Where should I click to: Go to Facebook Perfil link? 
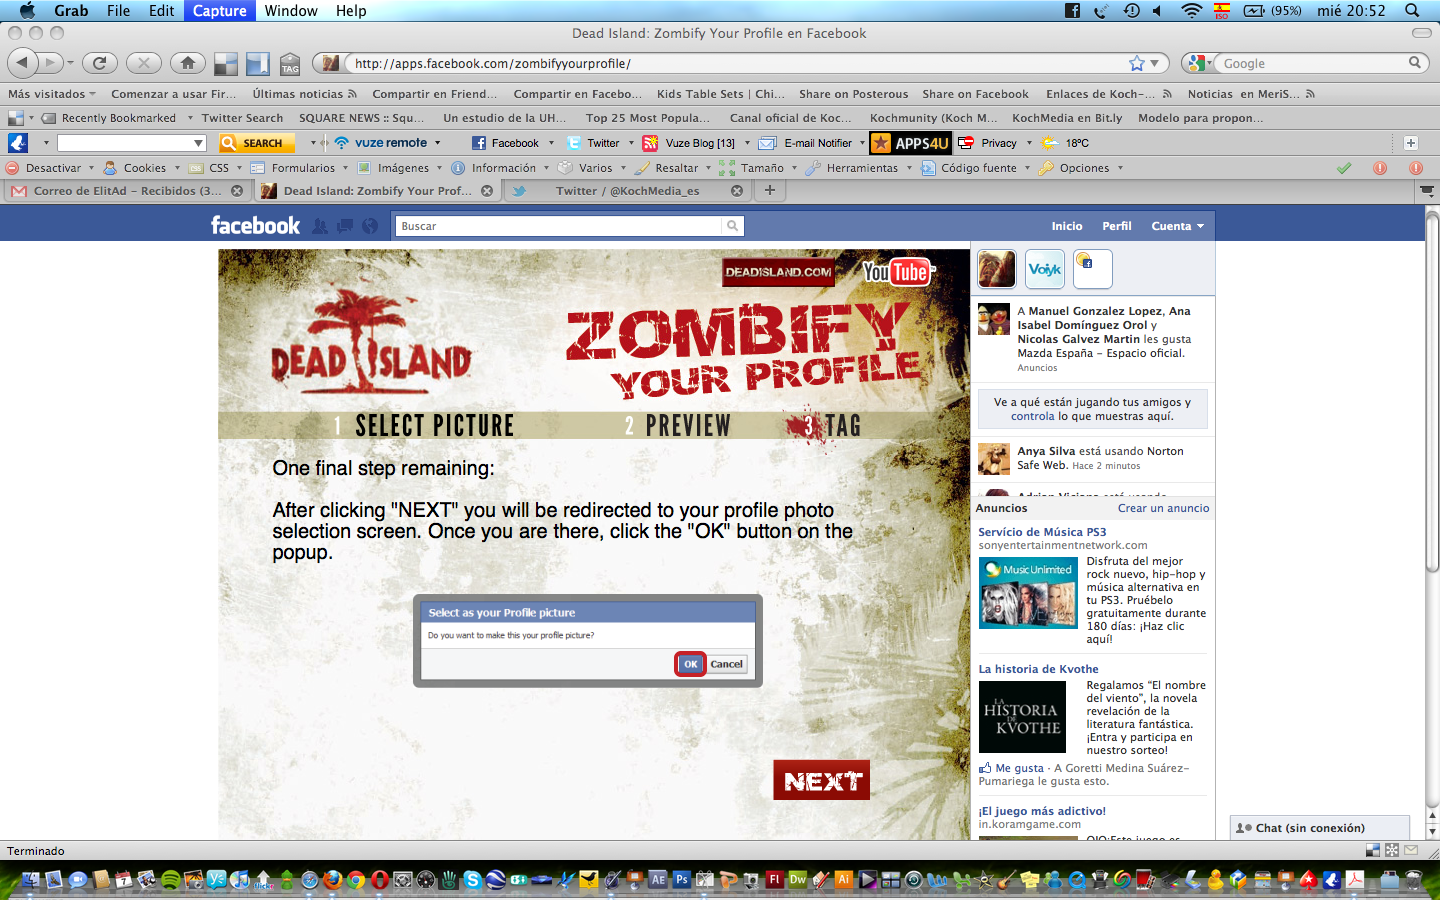tap(1117, 226)
